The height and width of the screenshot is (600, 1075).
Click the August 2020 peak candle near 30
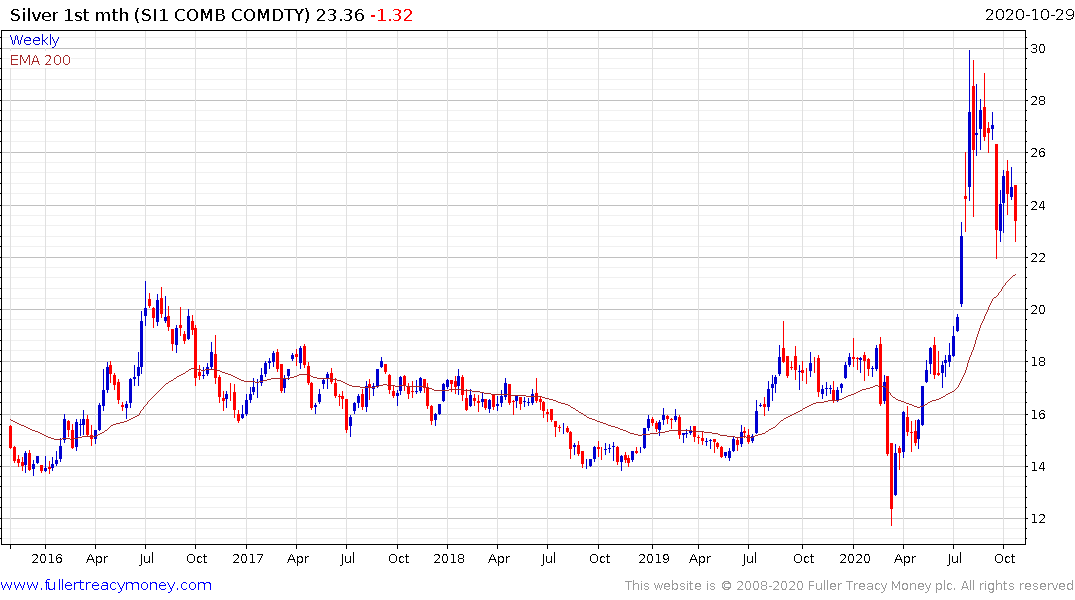point(969,123)
